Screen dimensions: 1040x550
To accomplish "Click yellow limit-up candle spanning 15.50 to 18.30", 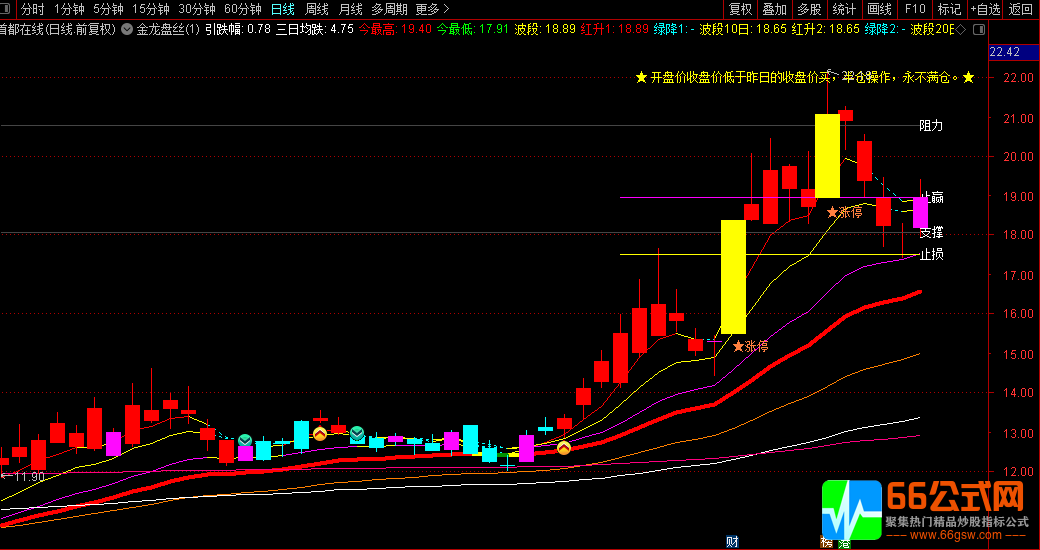I will (x=733, y=277).
